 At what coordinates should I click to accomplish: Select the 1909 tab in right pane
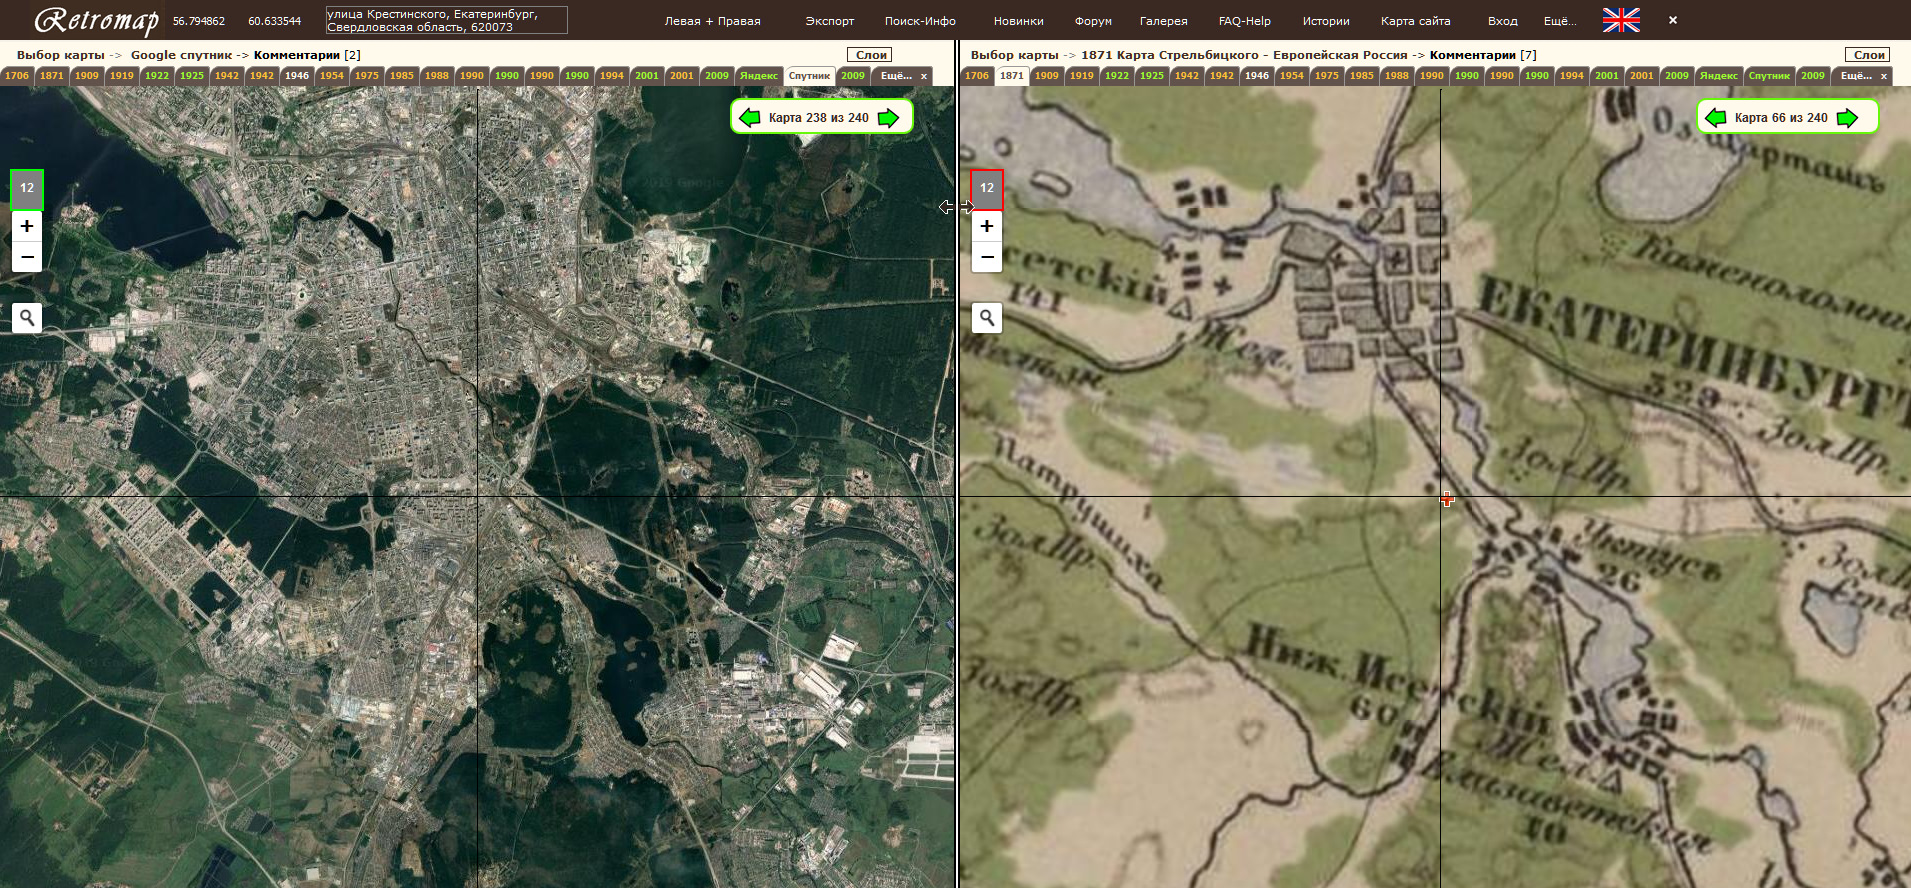[1047, 76]
